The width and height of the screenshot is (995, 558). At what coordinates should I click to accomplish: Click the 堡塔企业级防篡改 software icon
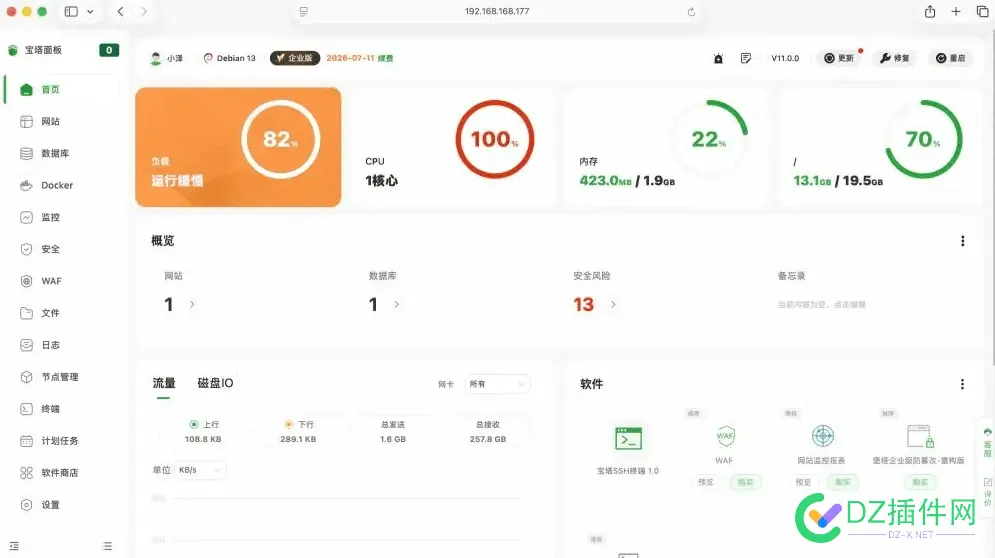click(919, 436)
